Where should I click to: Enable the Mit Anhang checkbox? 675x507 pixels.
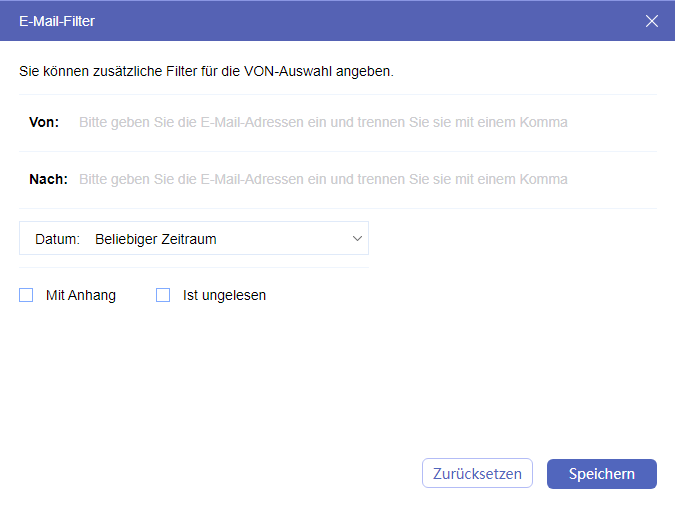[x=26, y=295]
